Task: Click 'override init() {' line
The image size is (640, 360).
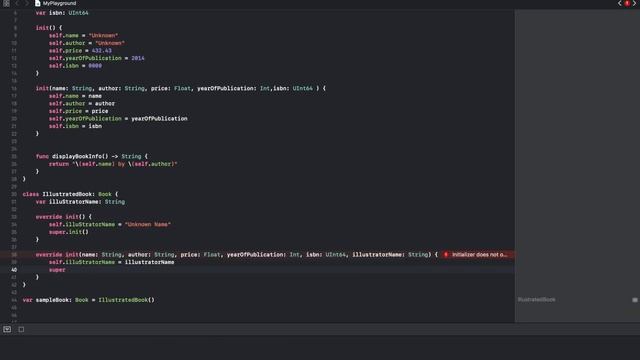Action: coord(64,217)
